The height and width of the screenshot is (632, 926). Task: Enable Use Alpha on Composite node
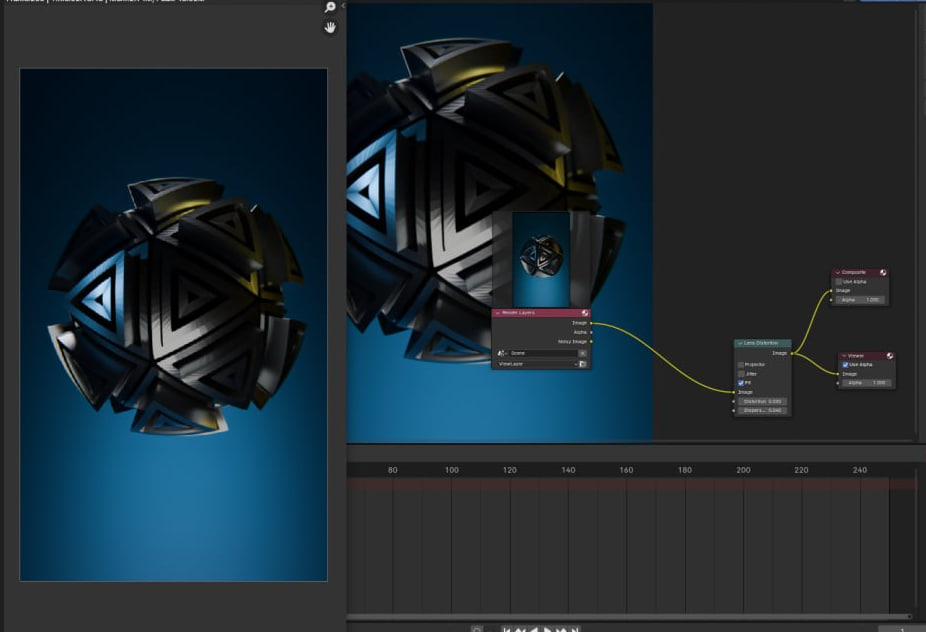tap(839, 281)
